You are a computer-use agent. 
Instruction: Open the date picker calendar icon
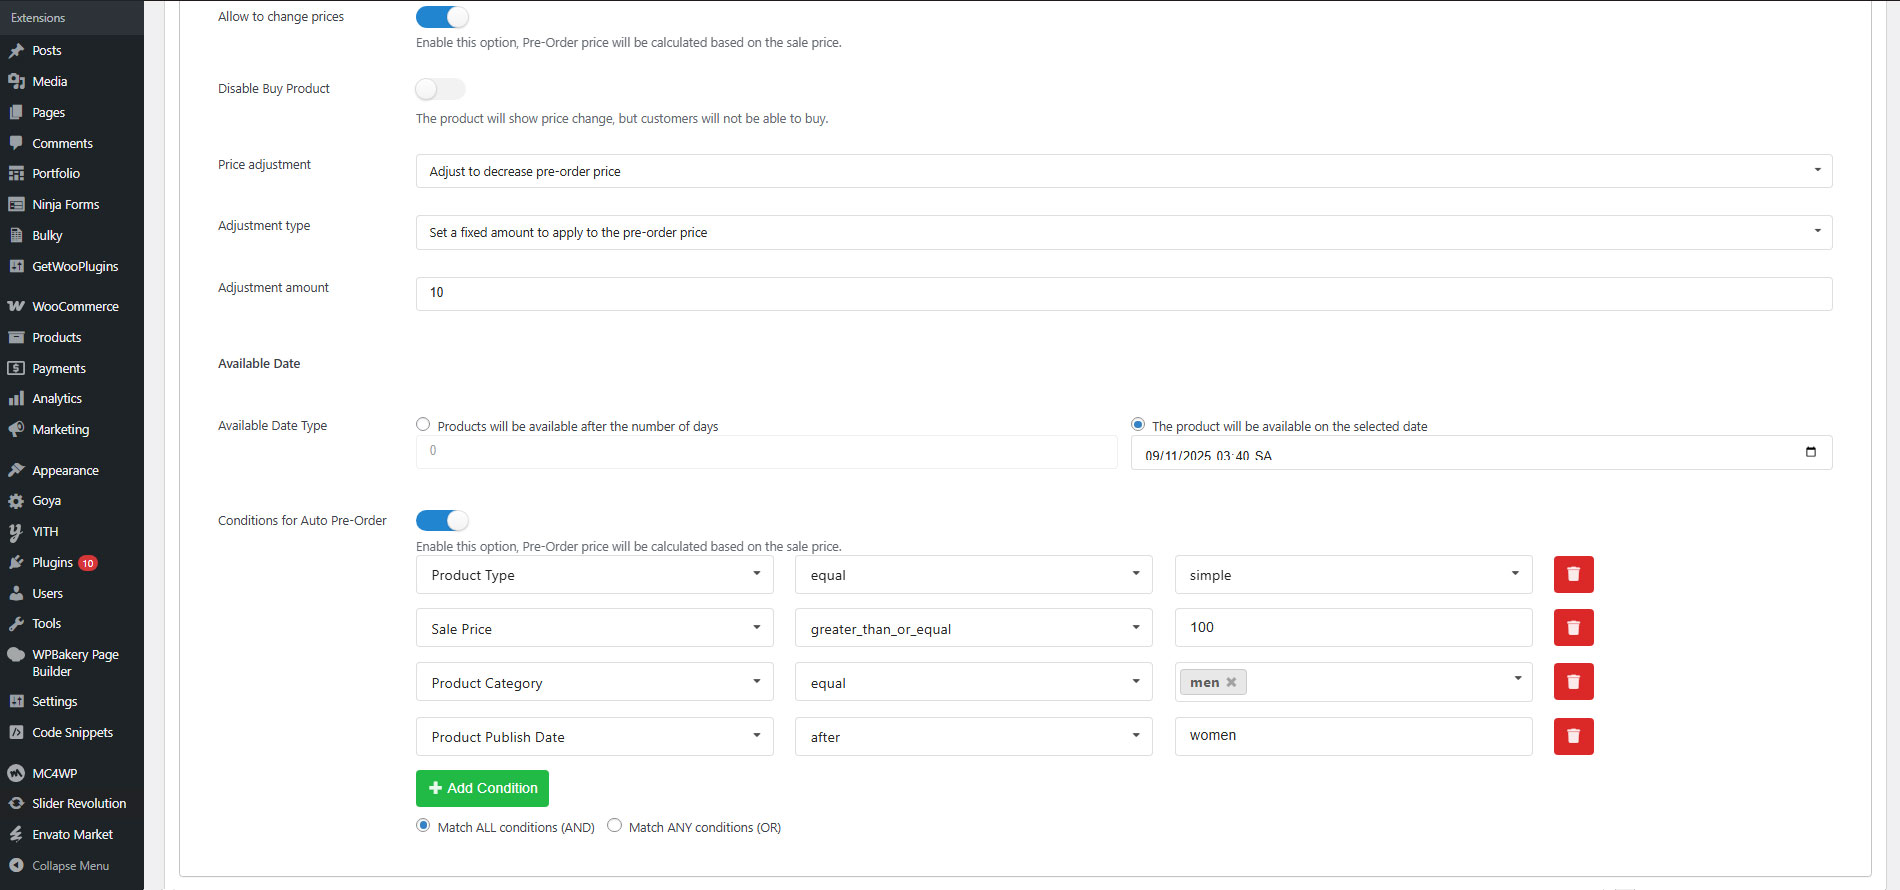tap(1810, 452)
